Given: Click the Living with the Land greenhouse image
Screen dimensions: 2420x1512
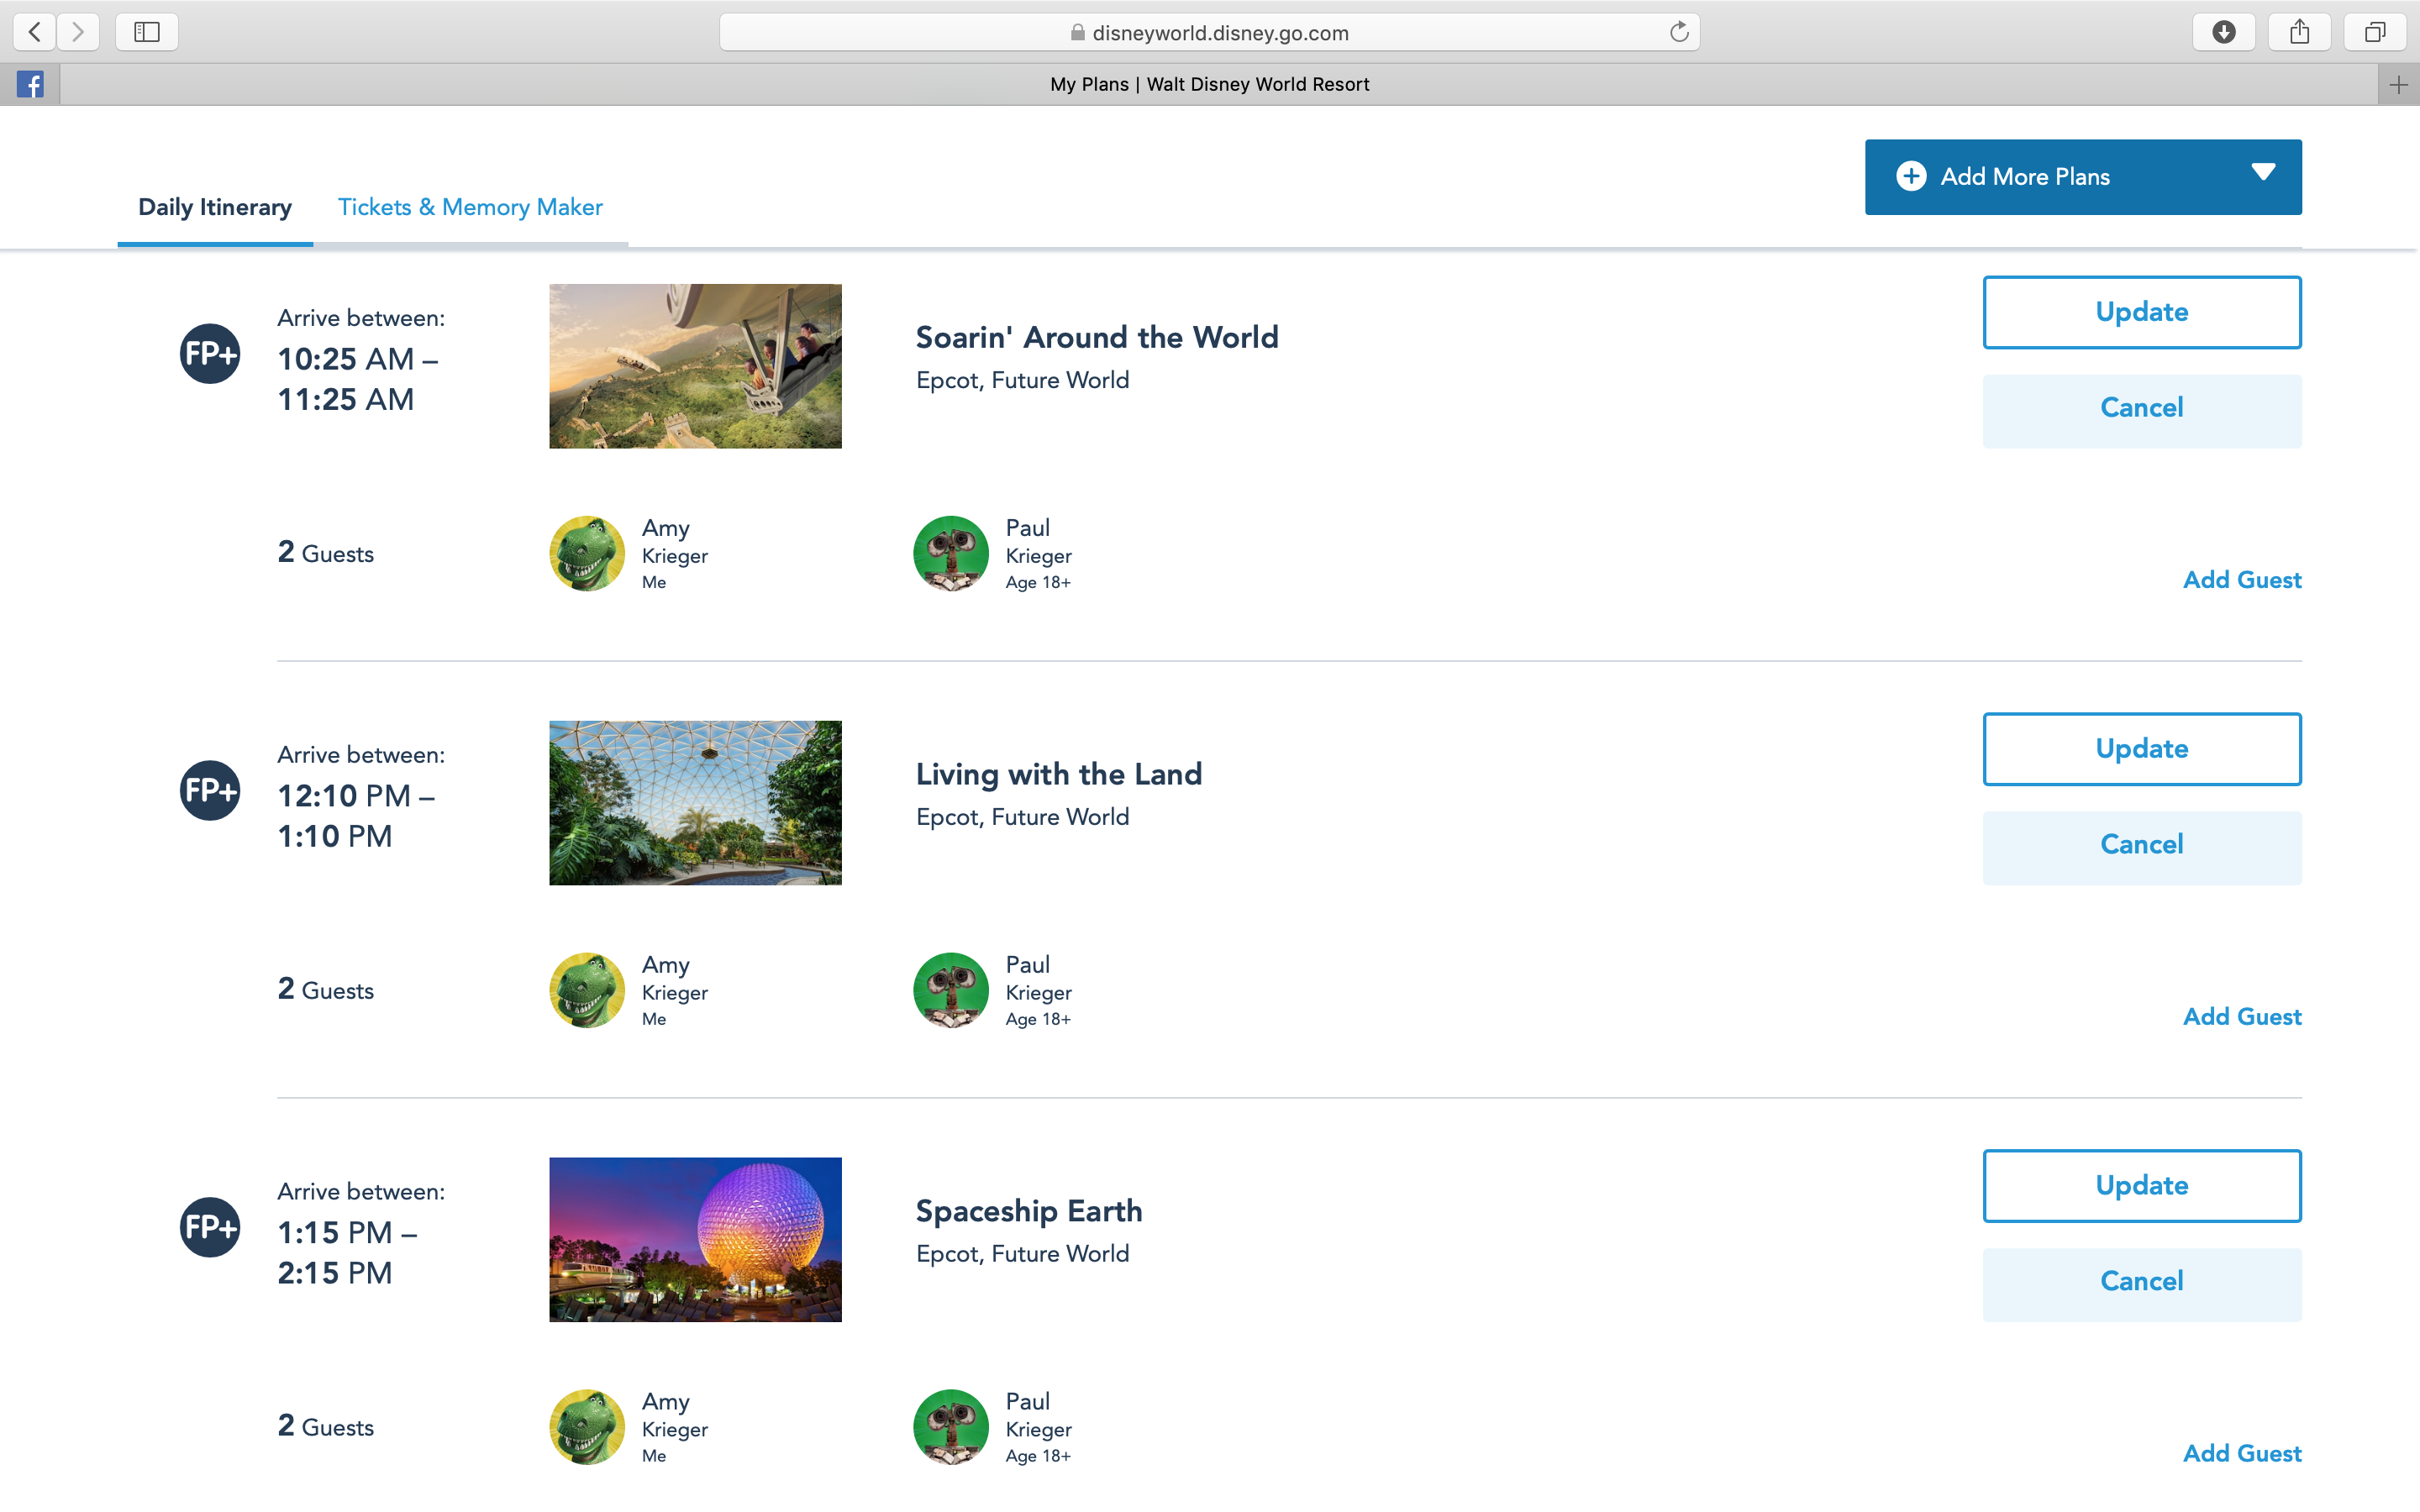Looking at the screenshot, I should tap(695, 803).
